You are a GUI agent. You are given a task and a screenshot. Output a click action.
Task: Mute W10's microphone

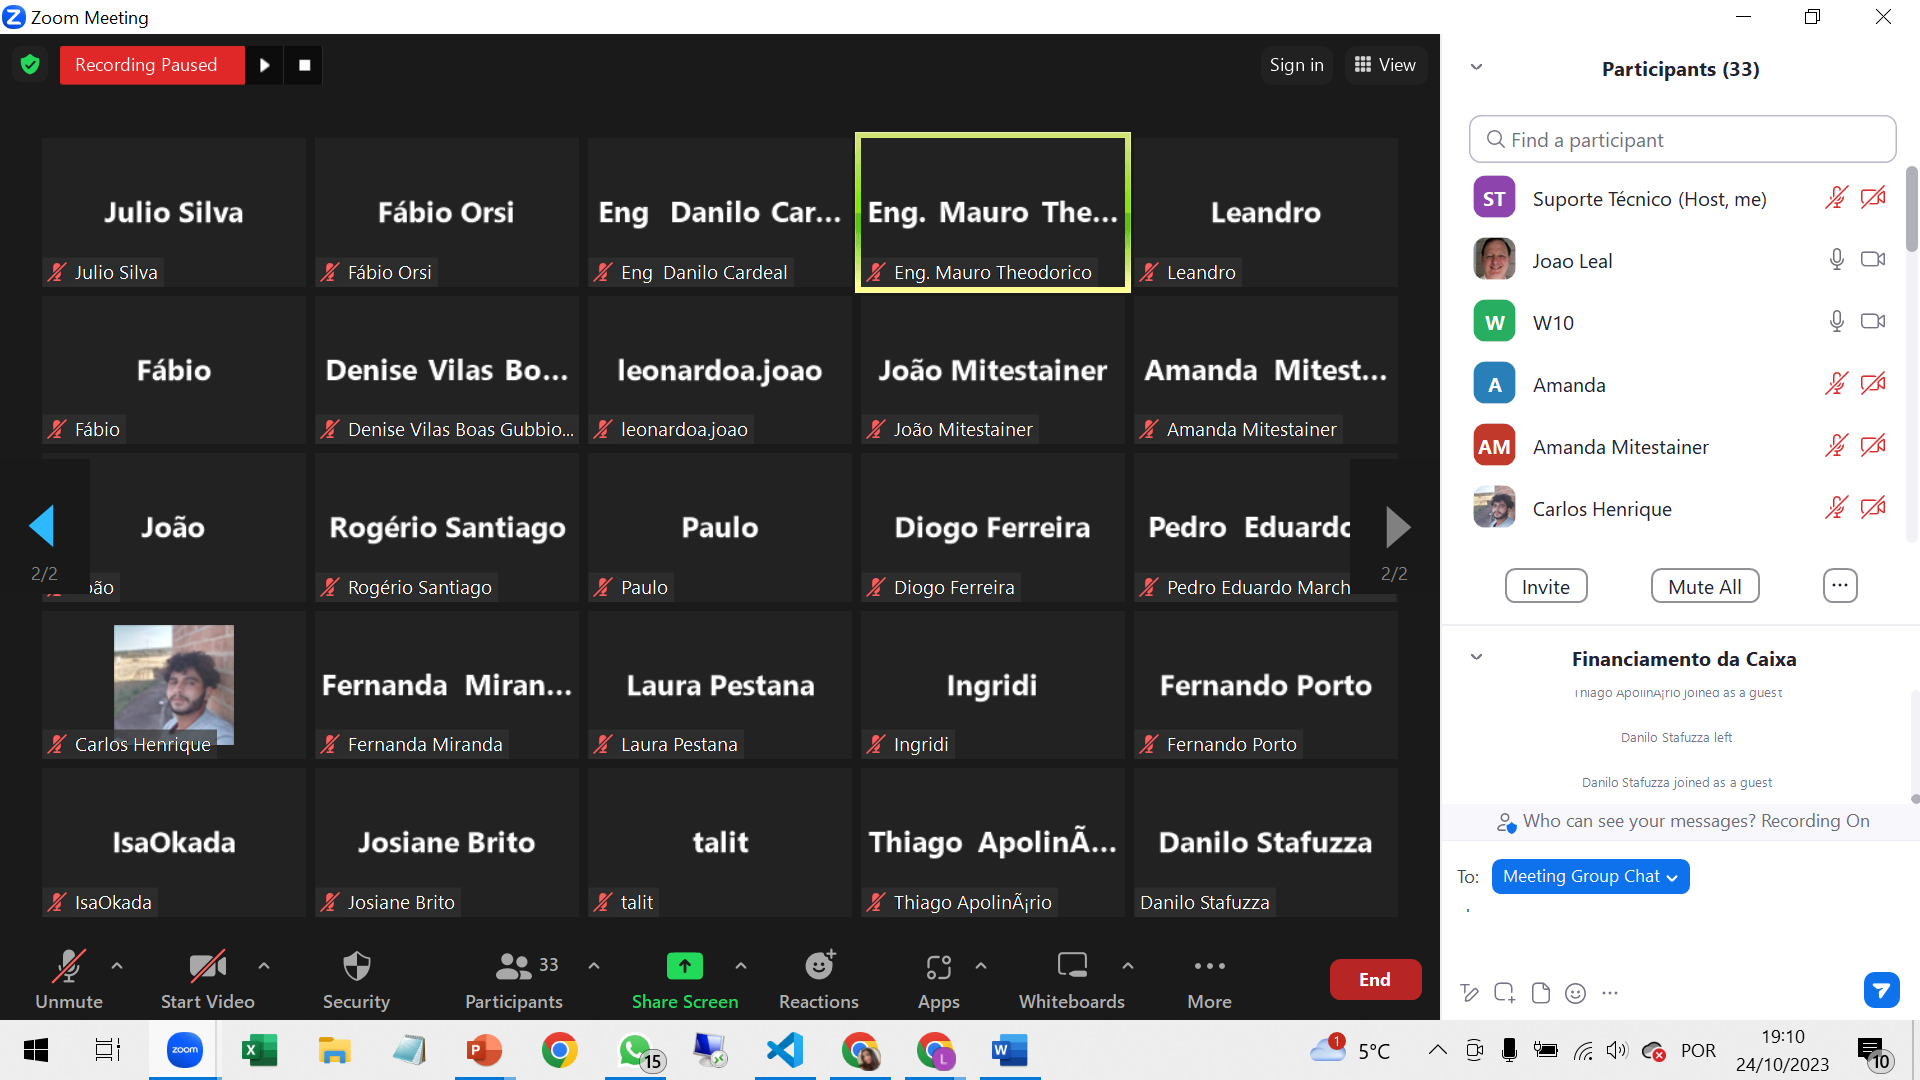click(x=1837, y=322)
